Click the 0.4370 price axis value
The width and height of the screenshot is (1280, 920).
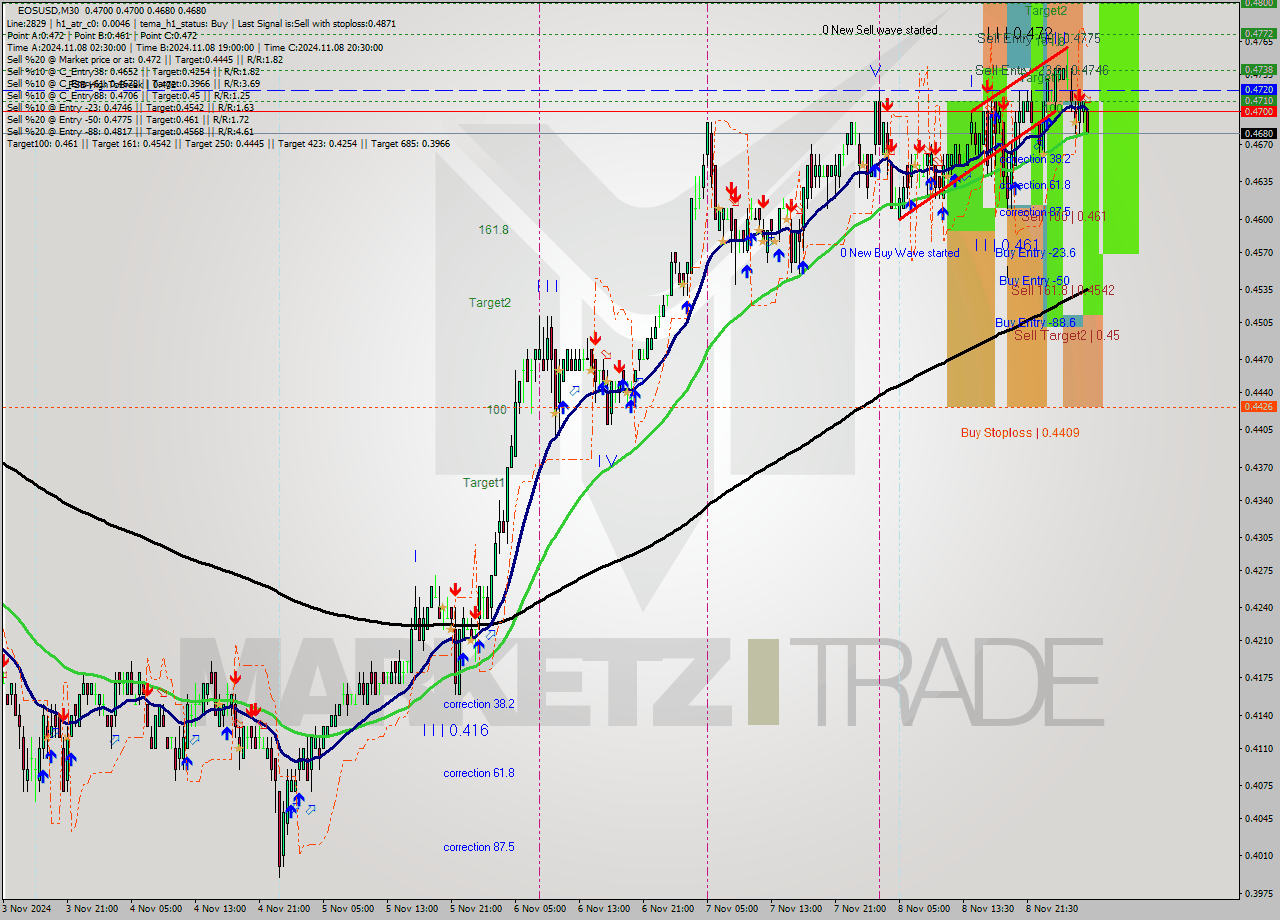[1258, 467]
